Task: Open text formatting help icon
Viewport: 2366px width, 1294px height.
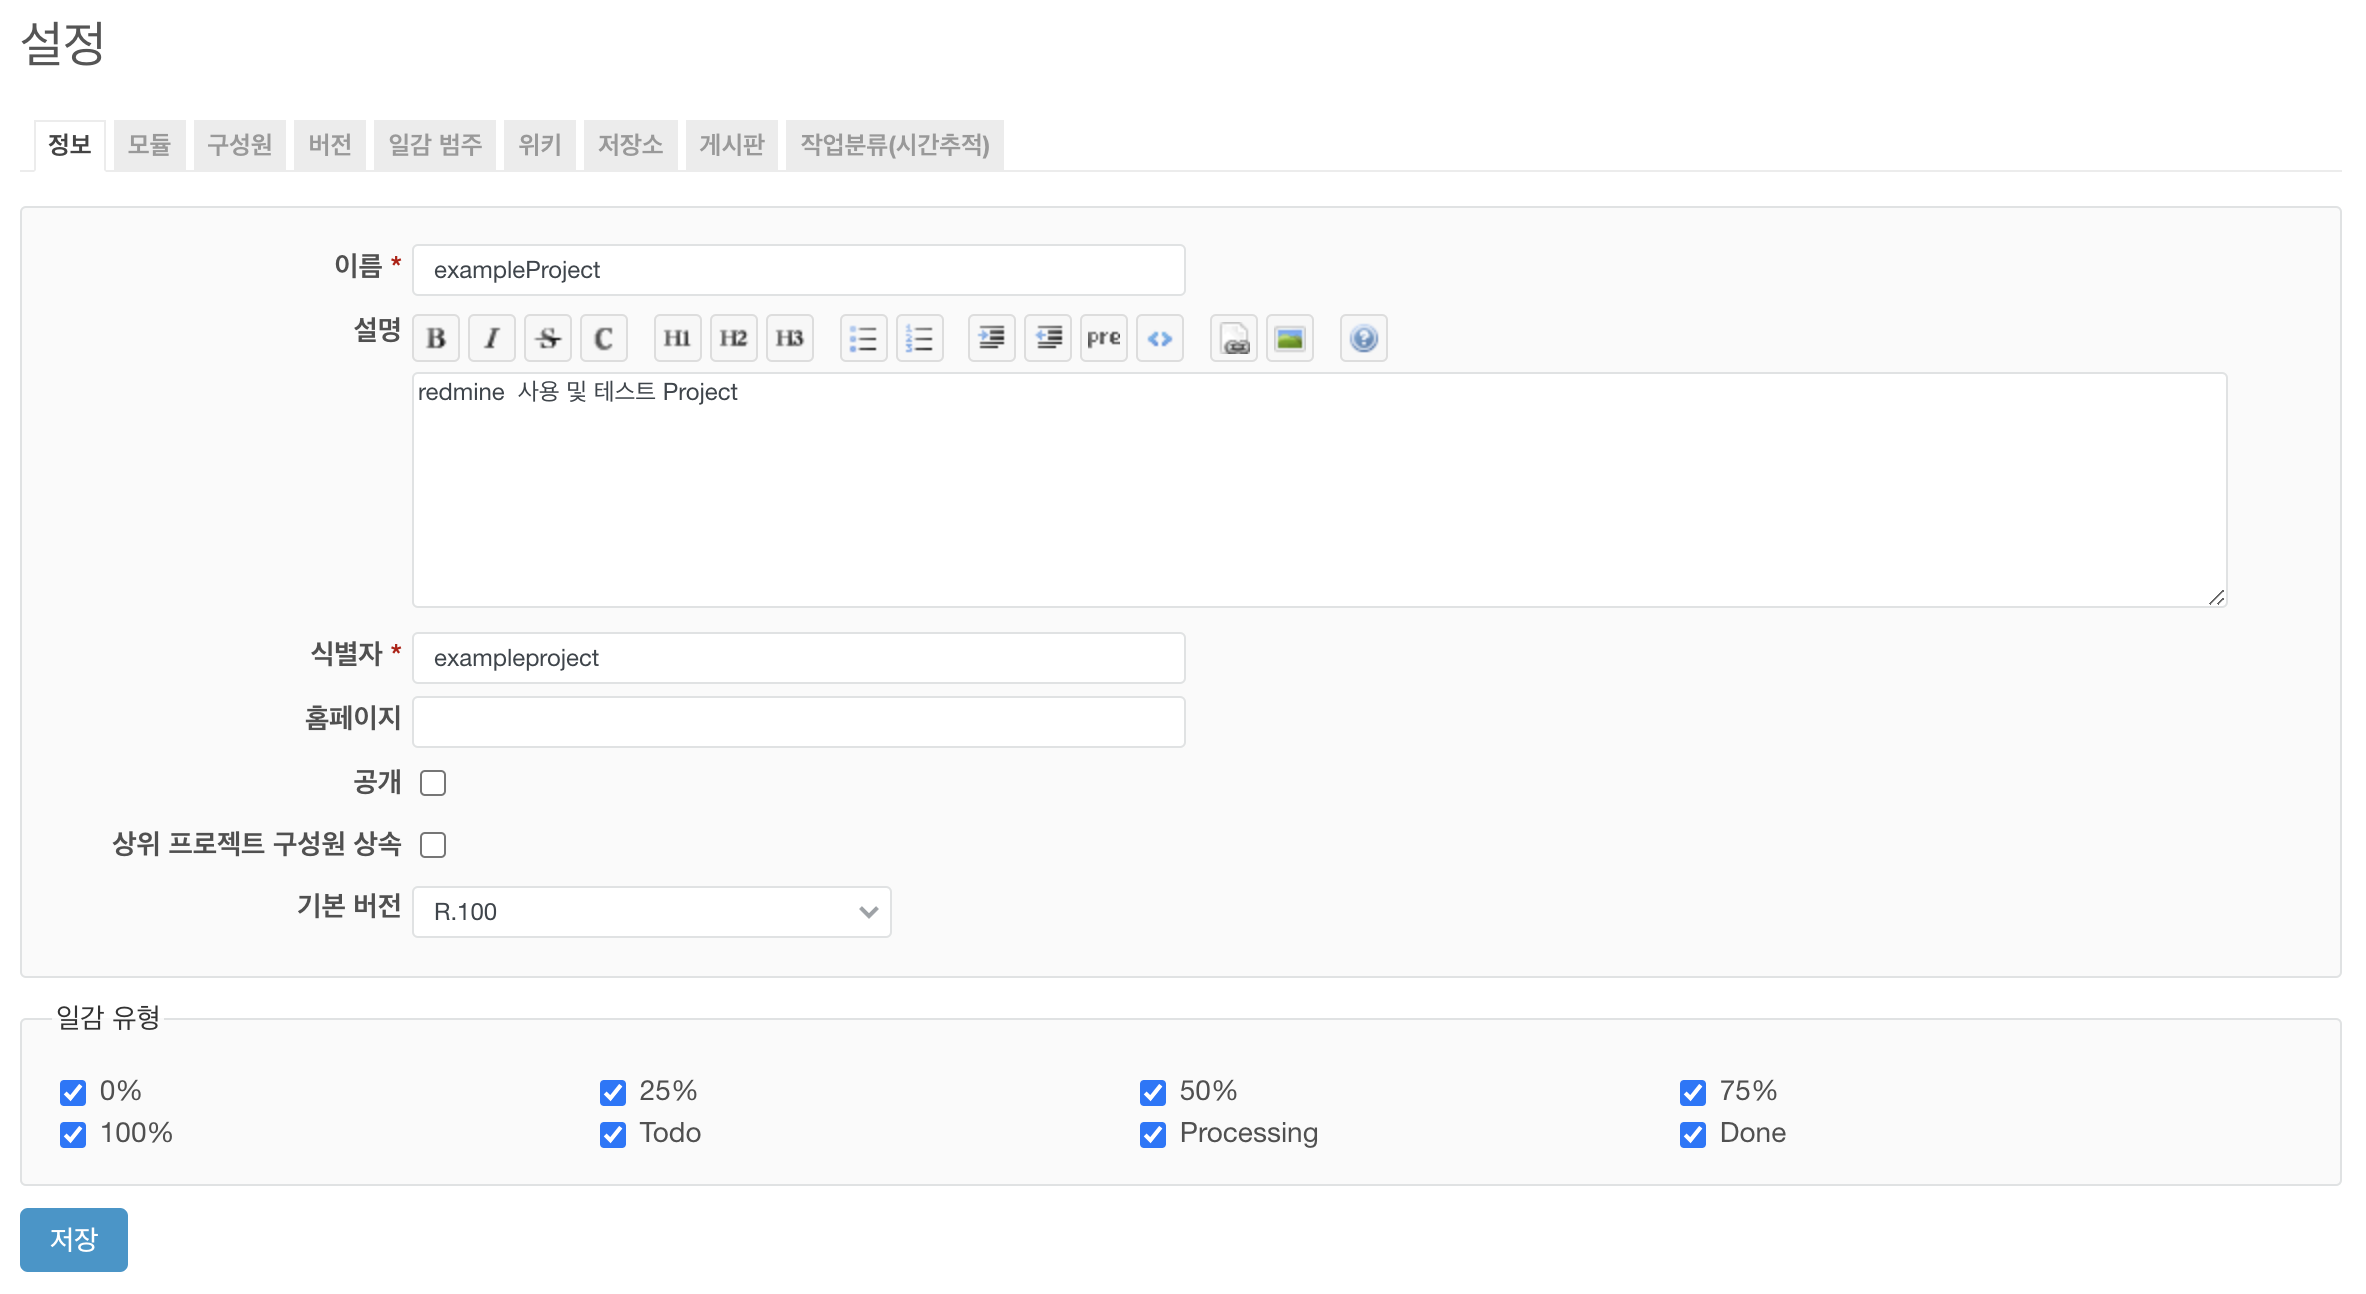Action: click(1363, 338)
